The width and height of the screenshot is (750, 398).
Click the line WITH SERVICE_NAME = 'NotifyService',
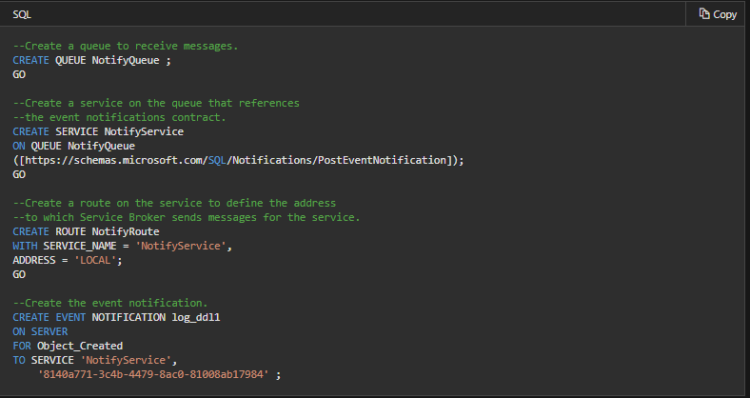pos(122,246)
